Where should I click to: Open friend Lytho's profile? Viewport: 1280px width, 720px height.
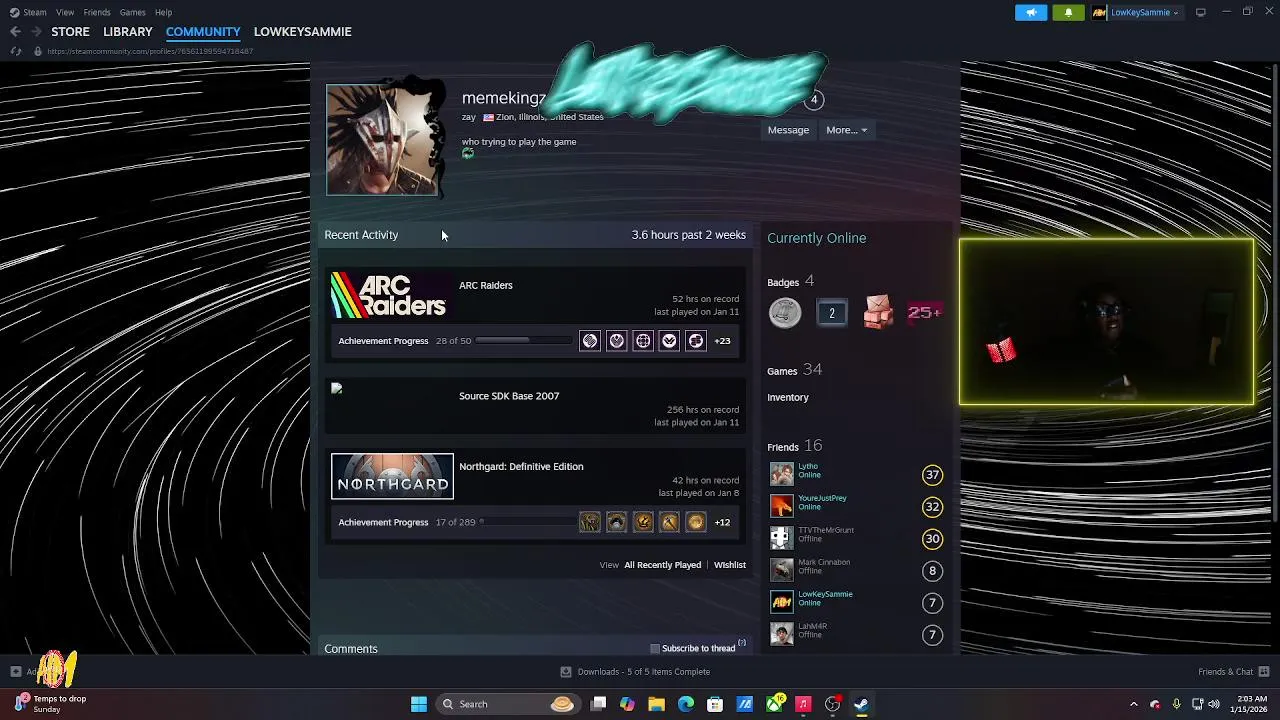coord(808,466)
